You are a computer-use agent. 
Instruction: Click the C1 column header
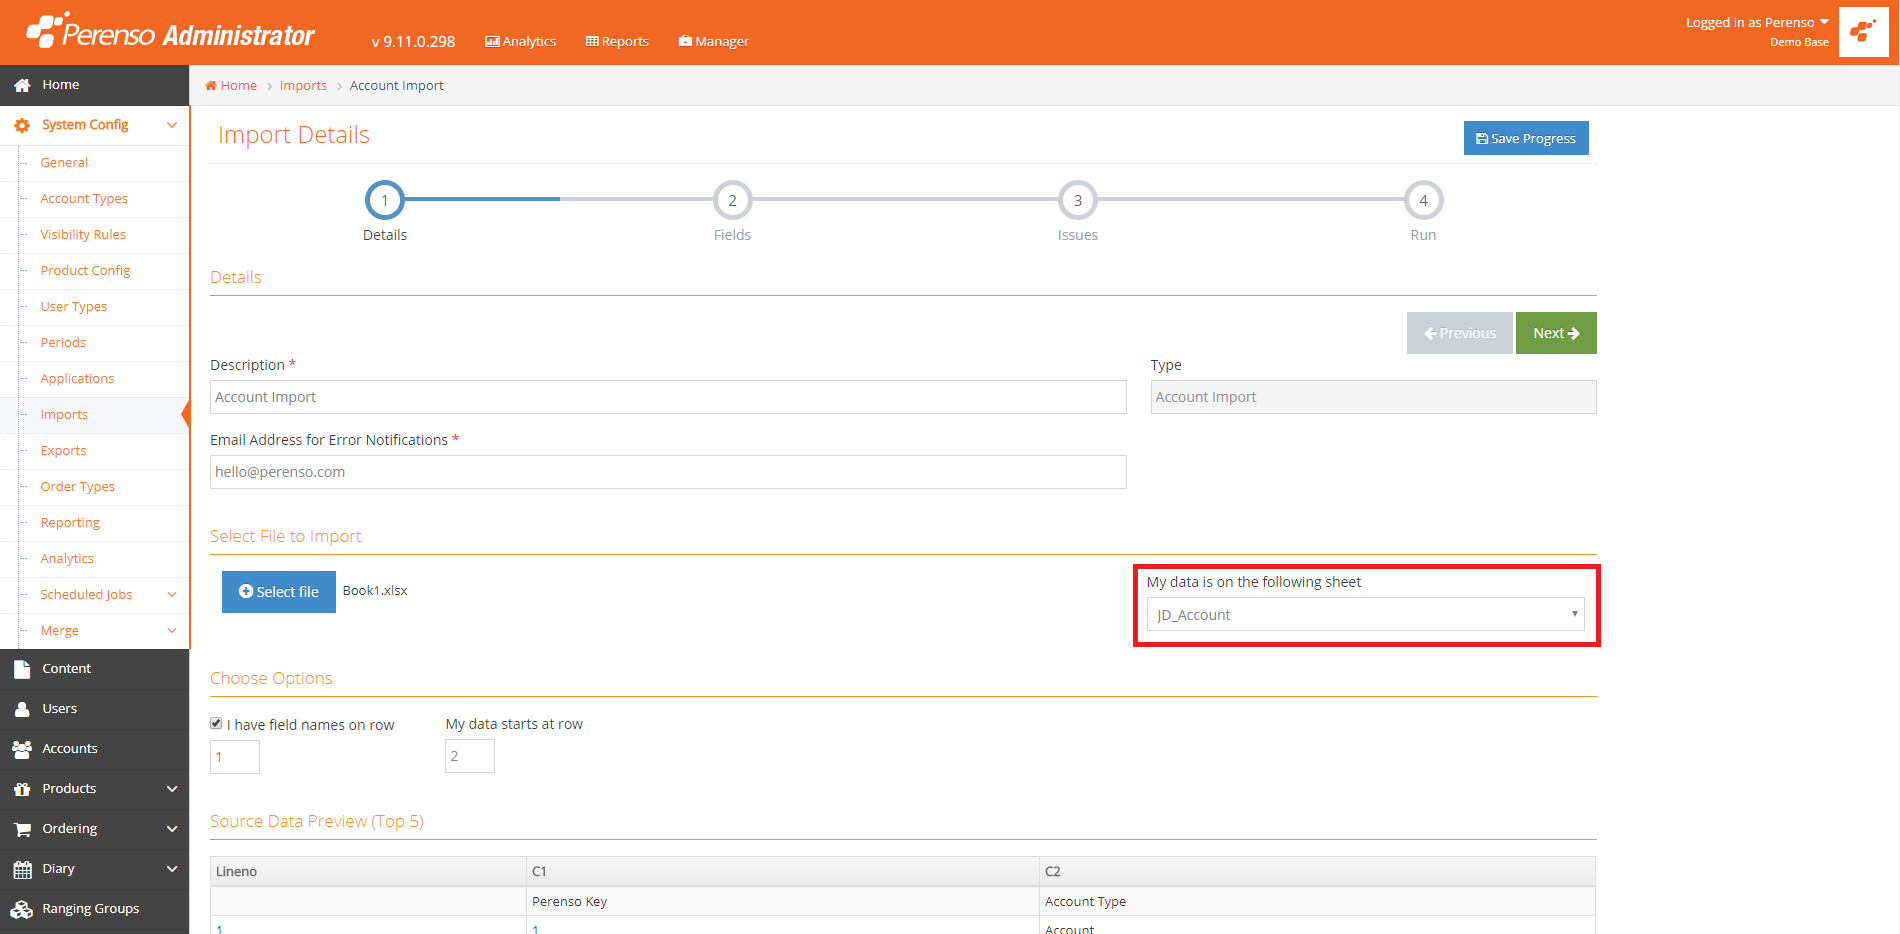click(783, 871)
